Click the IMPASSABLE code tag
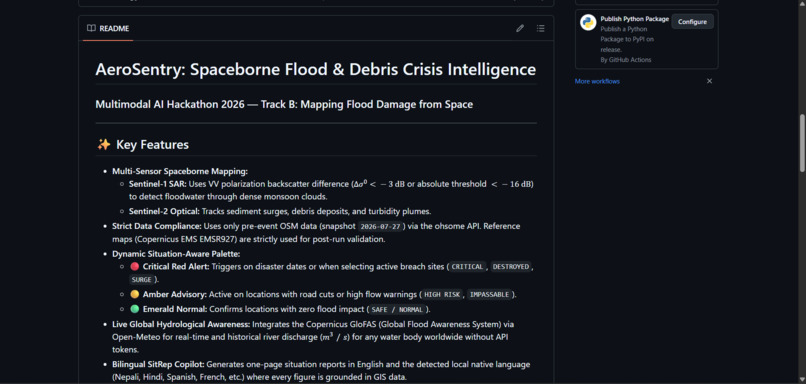The height and width of the screenshot is (384, 806). [x=488, y=295]
